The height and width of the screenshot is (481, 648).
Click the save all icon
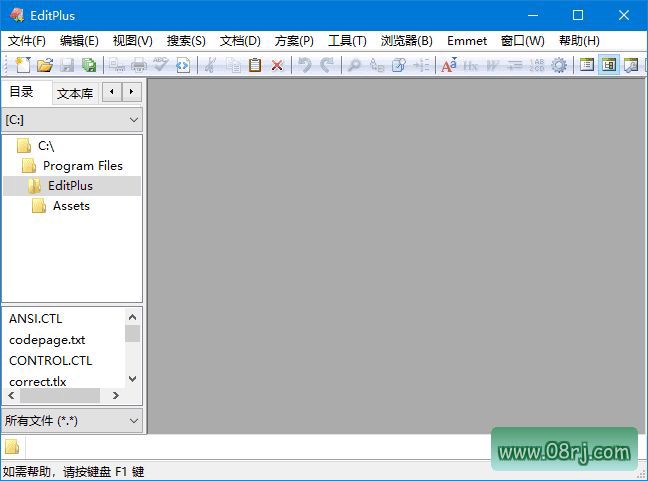click(x=88, y=65)
